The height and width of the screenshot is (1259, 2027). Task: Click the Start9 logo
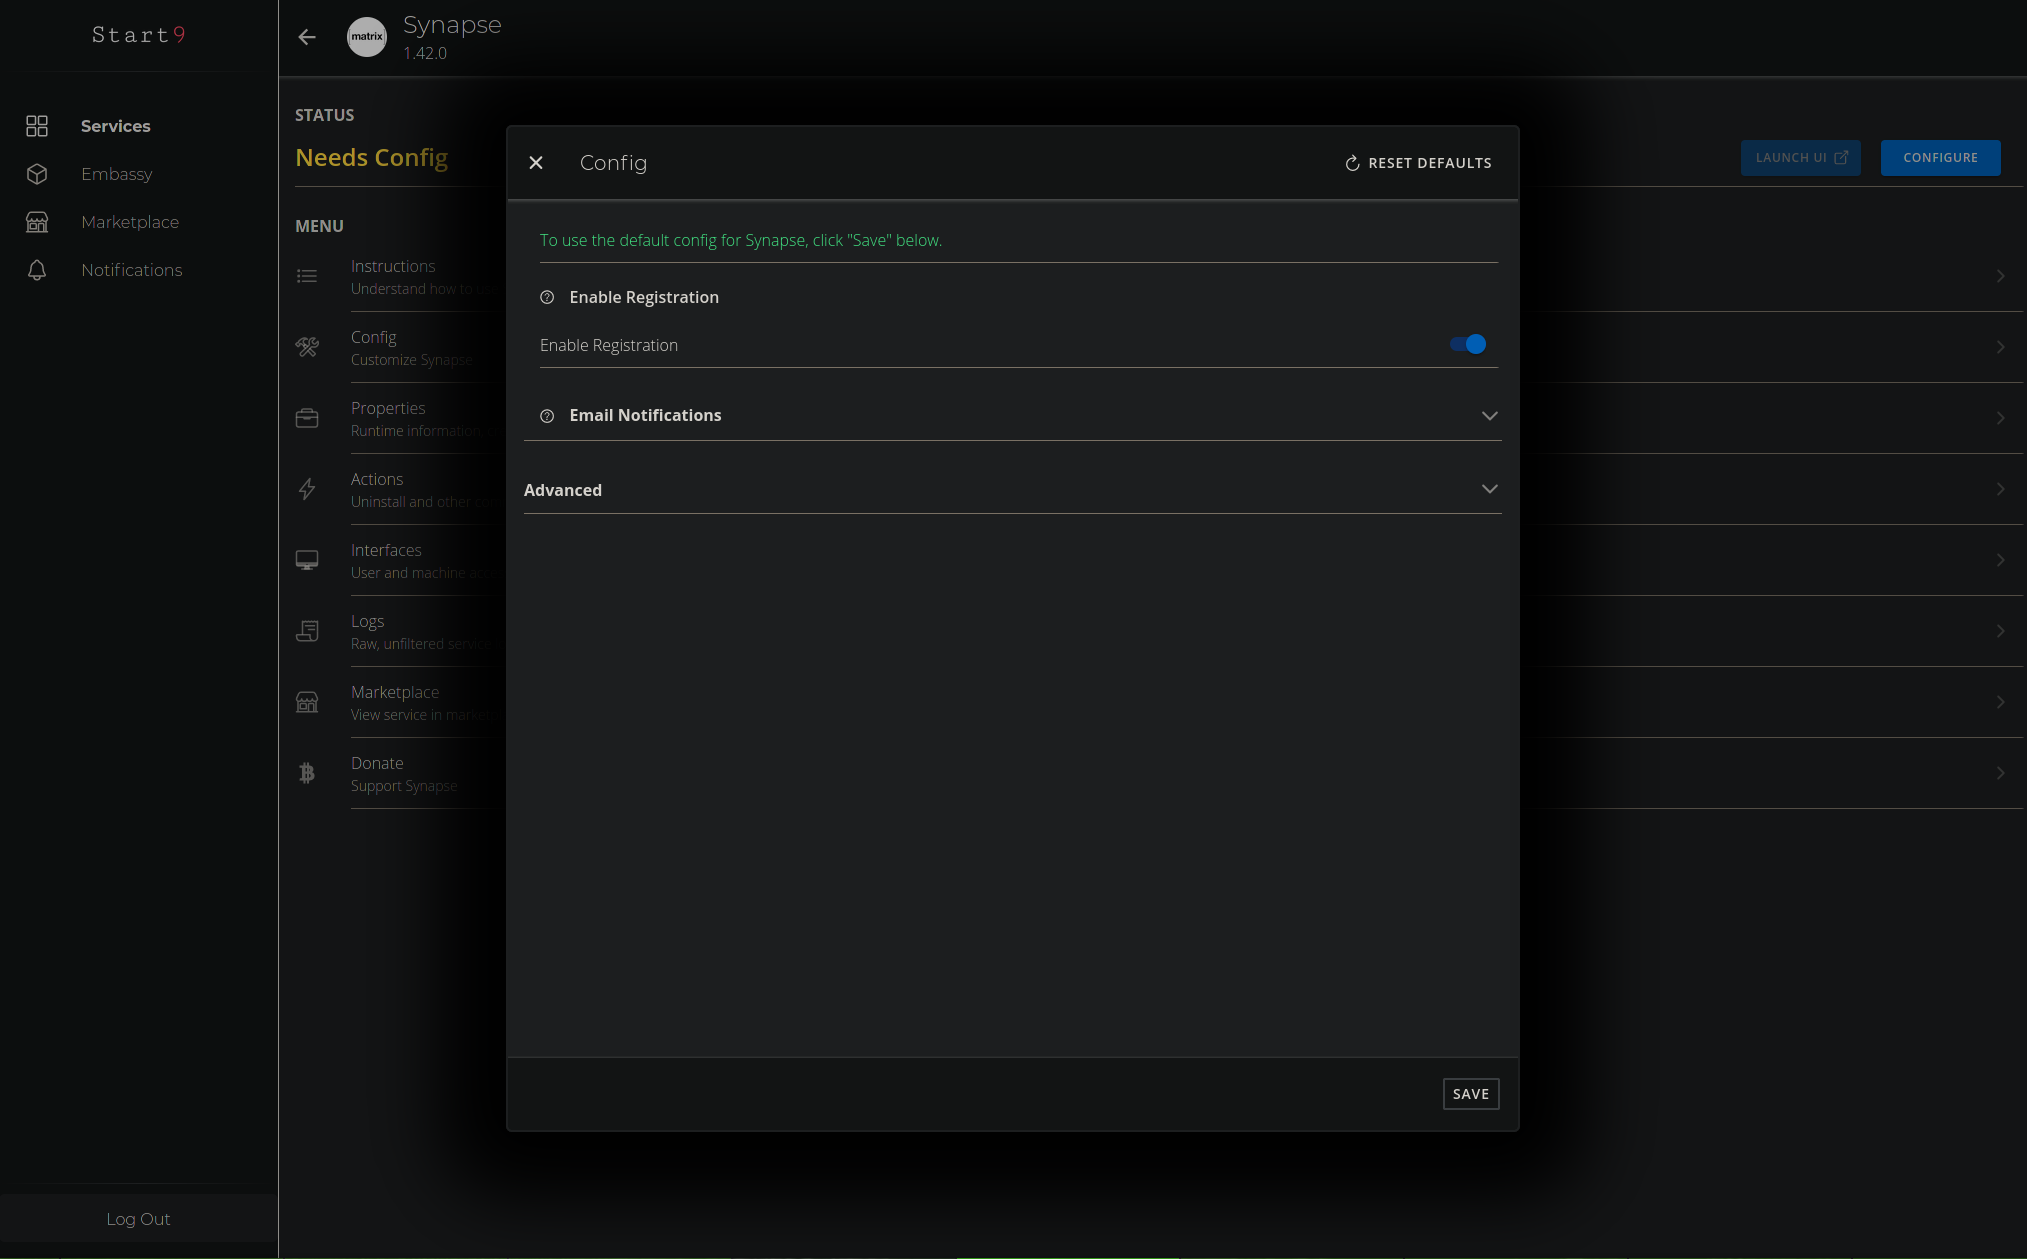(138, 35)
